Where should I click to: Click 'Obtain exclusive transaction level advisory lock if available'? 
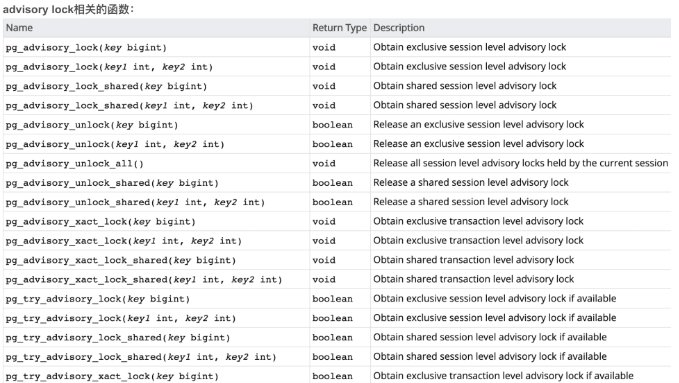[x=503, y=376]
